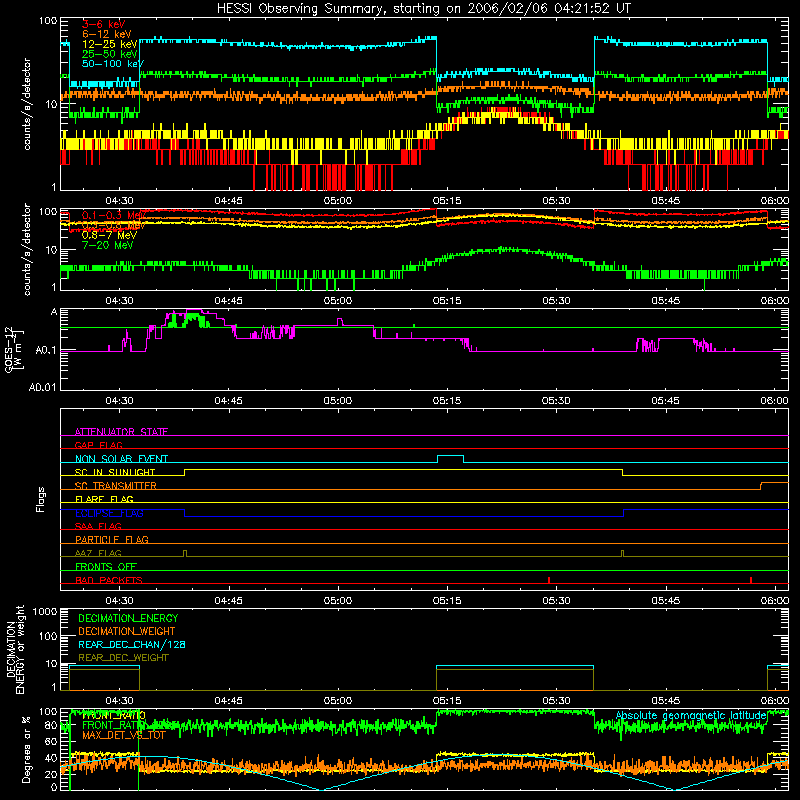Select the DECIMATION_ENERGY legend label

coord(128,618)
